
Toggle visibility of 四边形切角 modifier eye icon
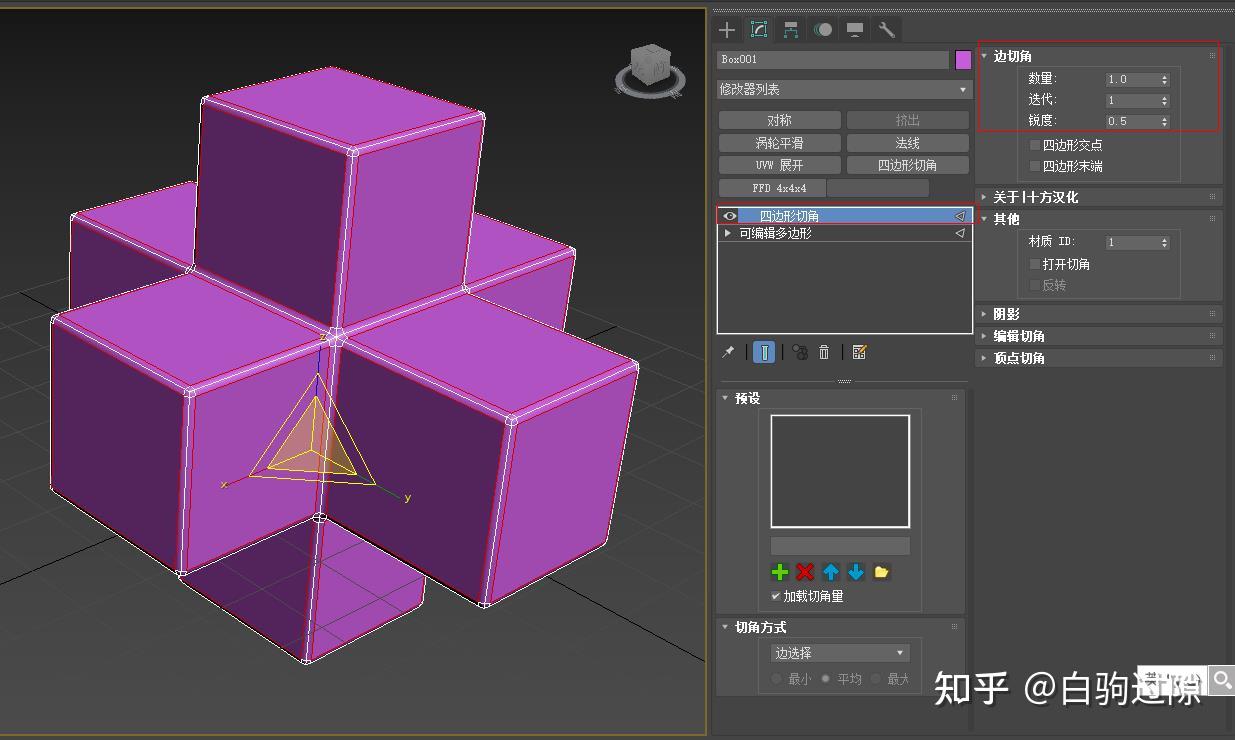[x=729, y=215]
